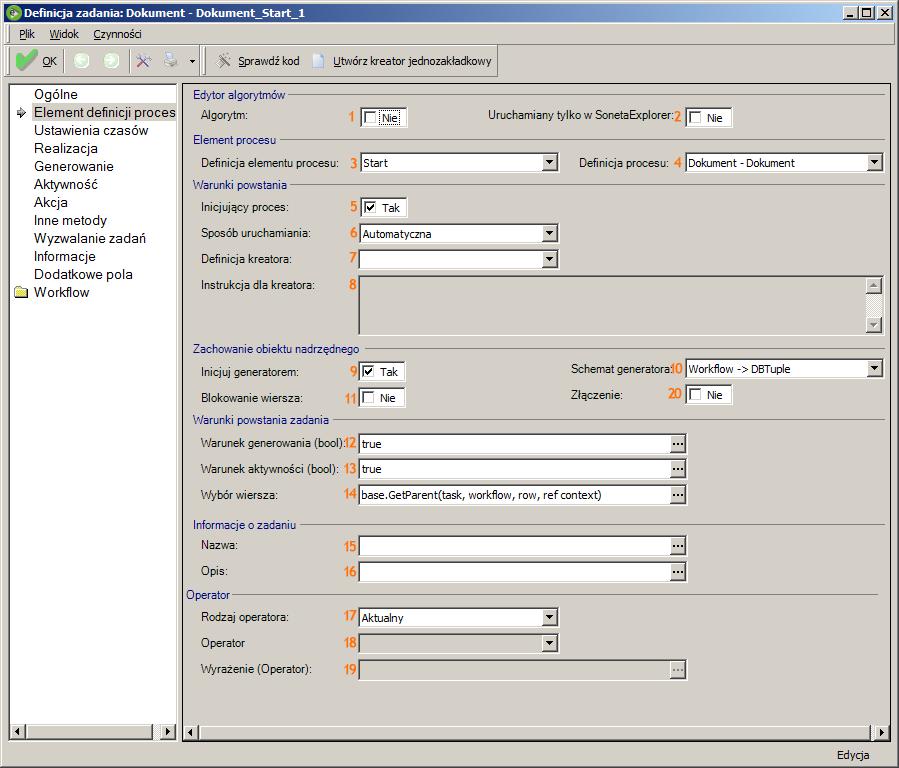Go forward with the green right arrow icon

tap(111, 61)
